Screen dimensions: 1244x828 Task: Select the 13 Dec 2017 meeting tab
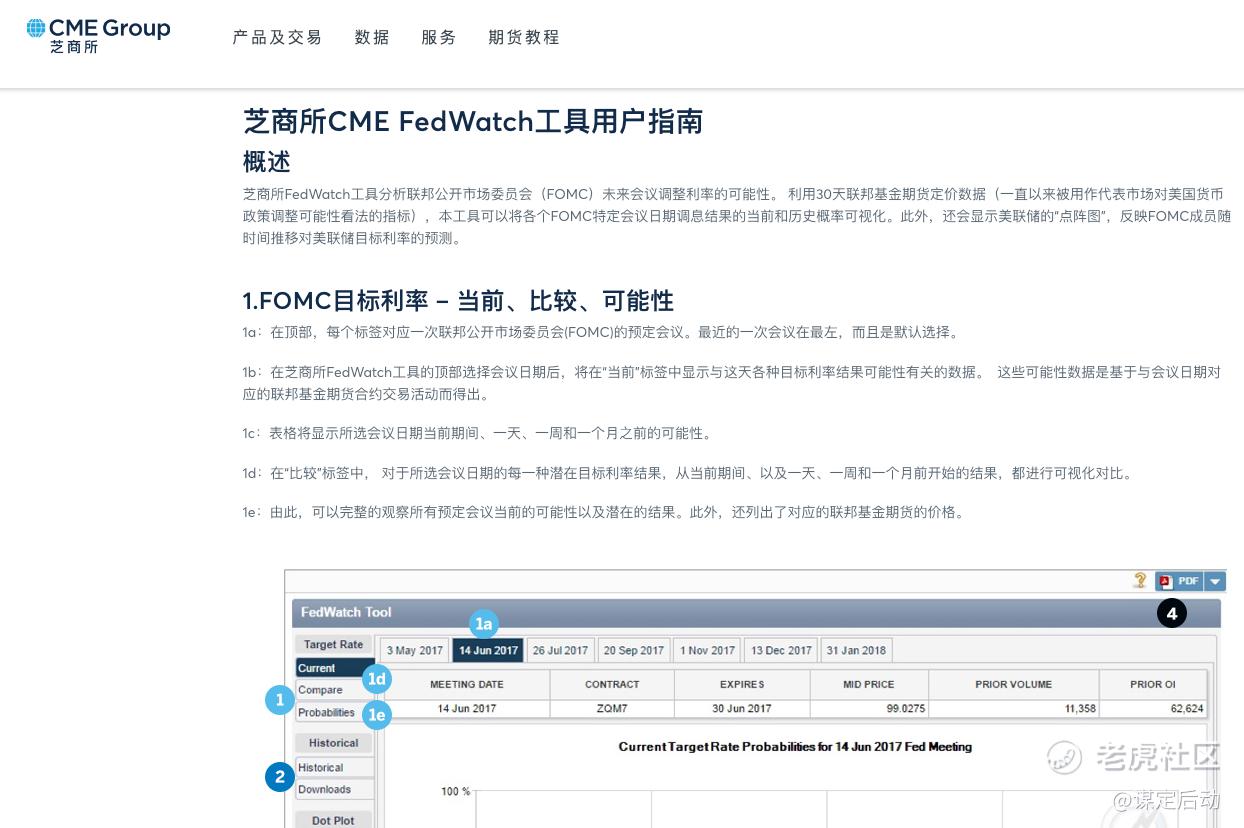click(x=781, y=650)
